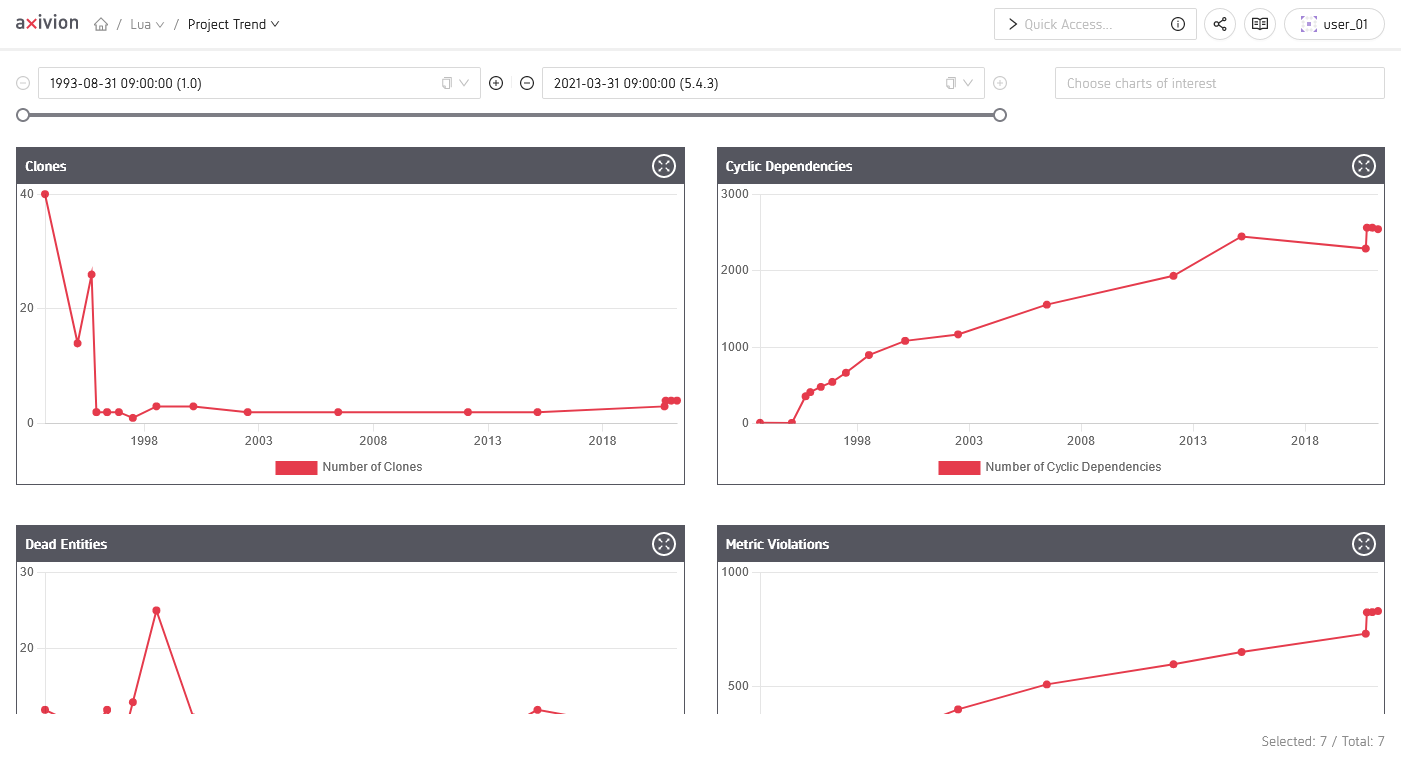Click plus icon after the 1.0 version
This screenshot has width=1401, height=768.
pyautogui.click(x=496, y=83)
